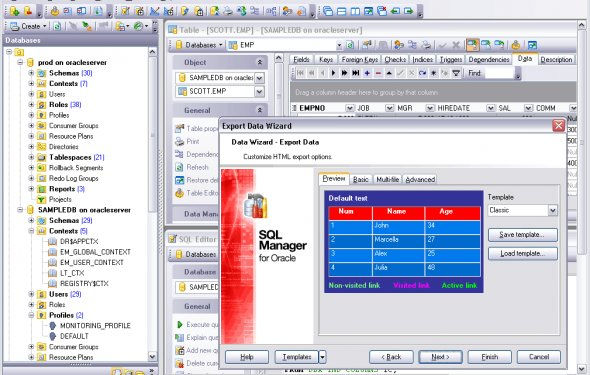Click the refresh data curved-arrow icon
This screenshot has height=375, width=590.
coord(422,73)
